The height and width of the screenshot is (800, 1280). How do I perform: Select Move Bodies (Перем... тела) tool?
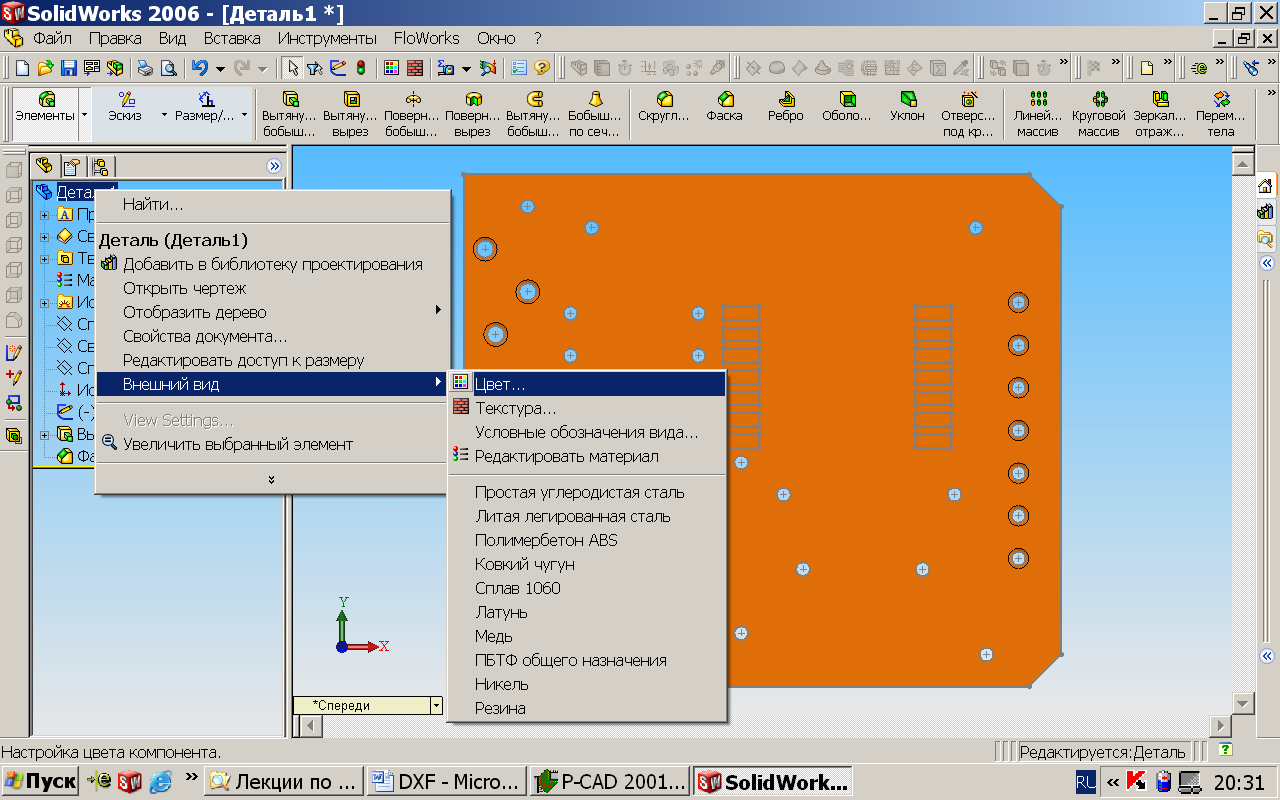pos(1220,113)
